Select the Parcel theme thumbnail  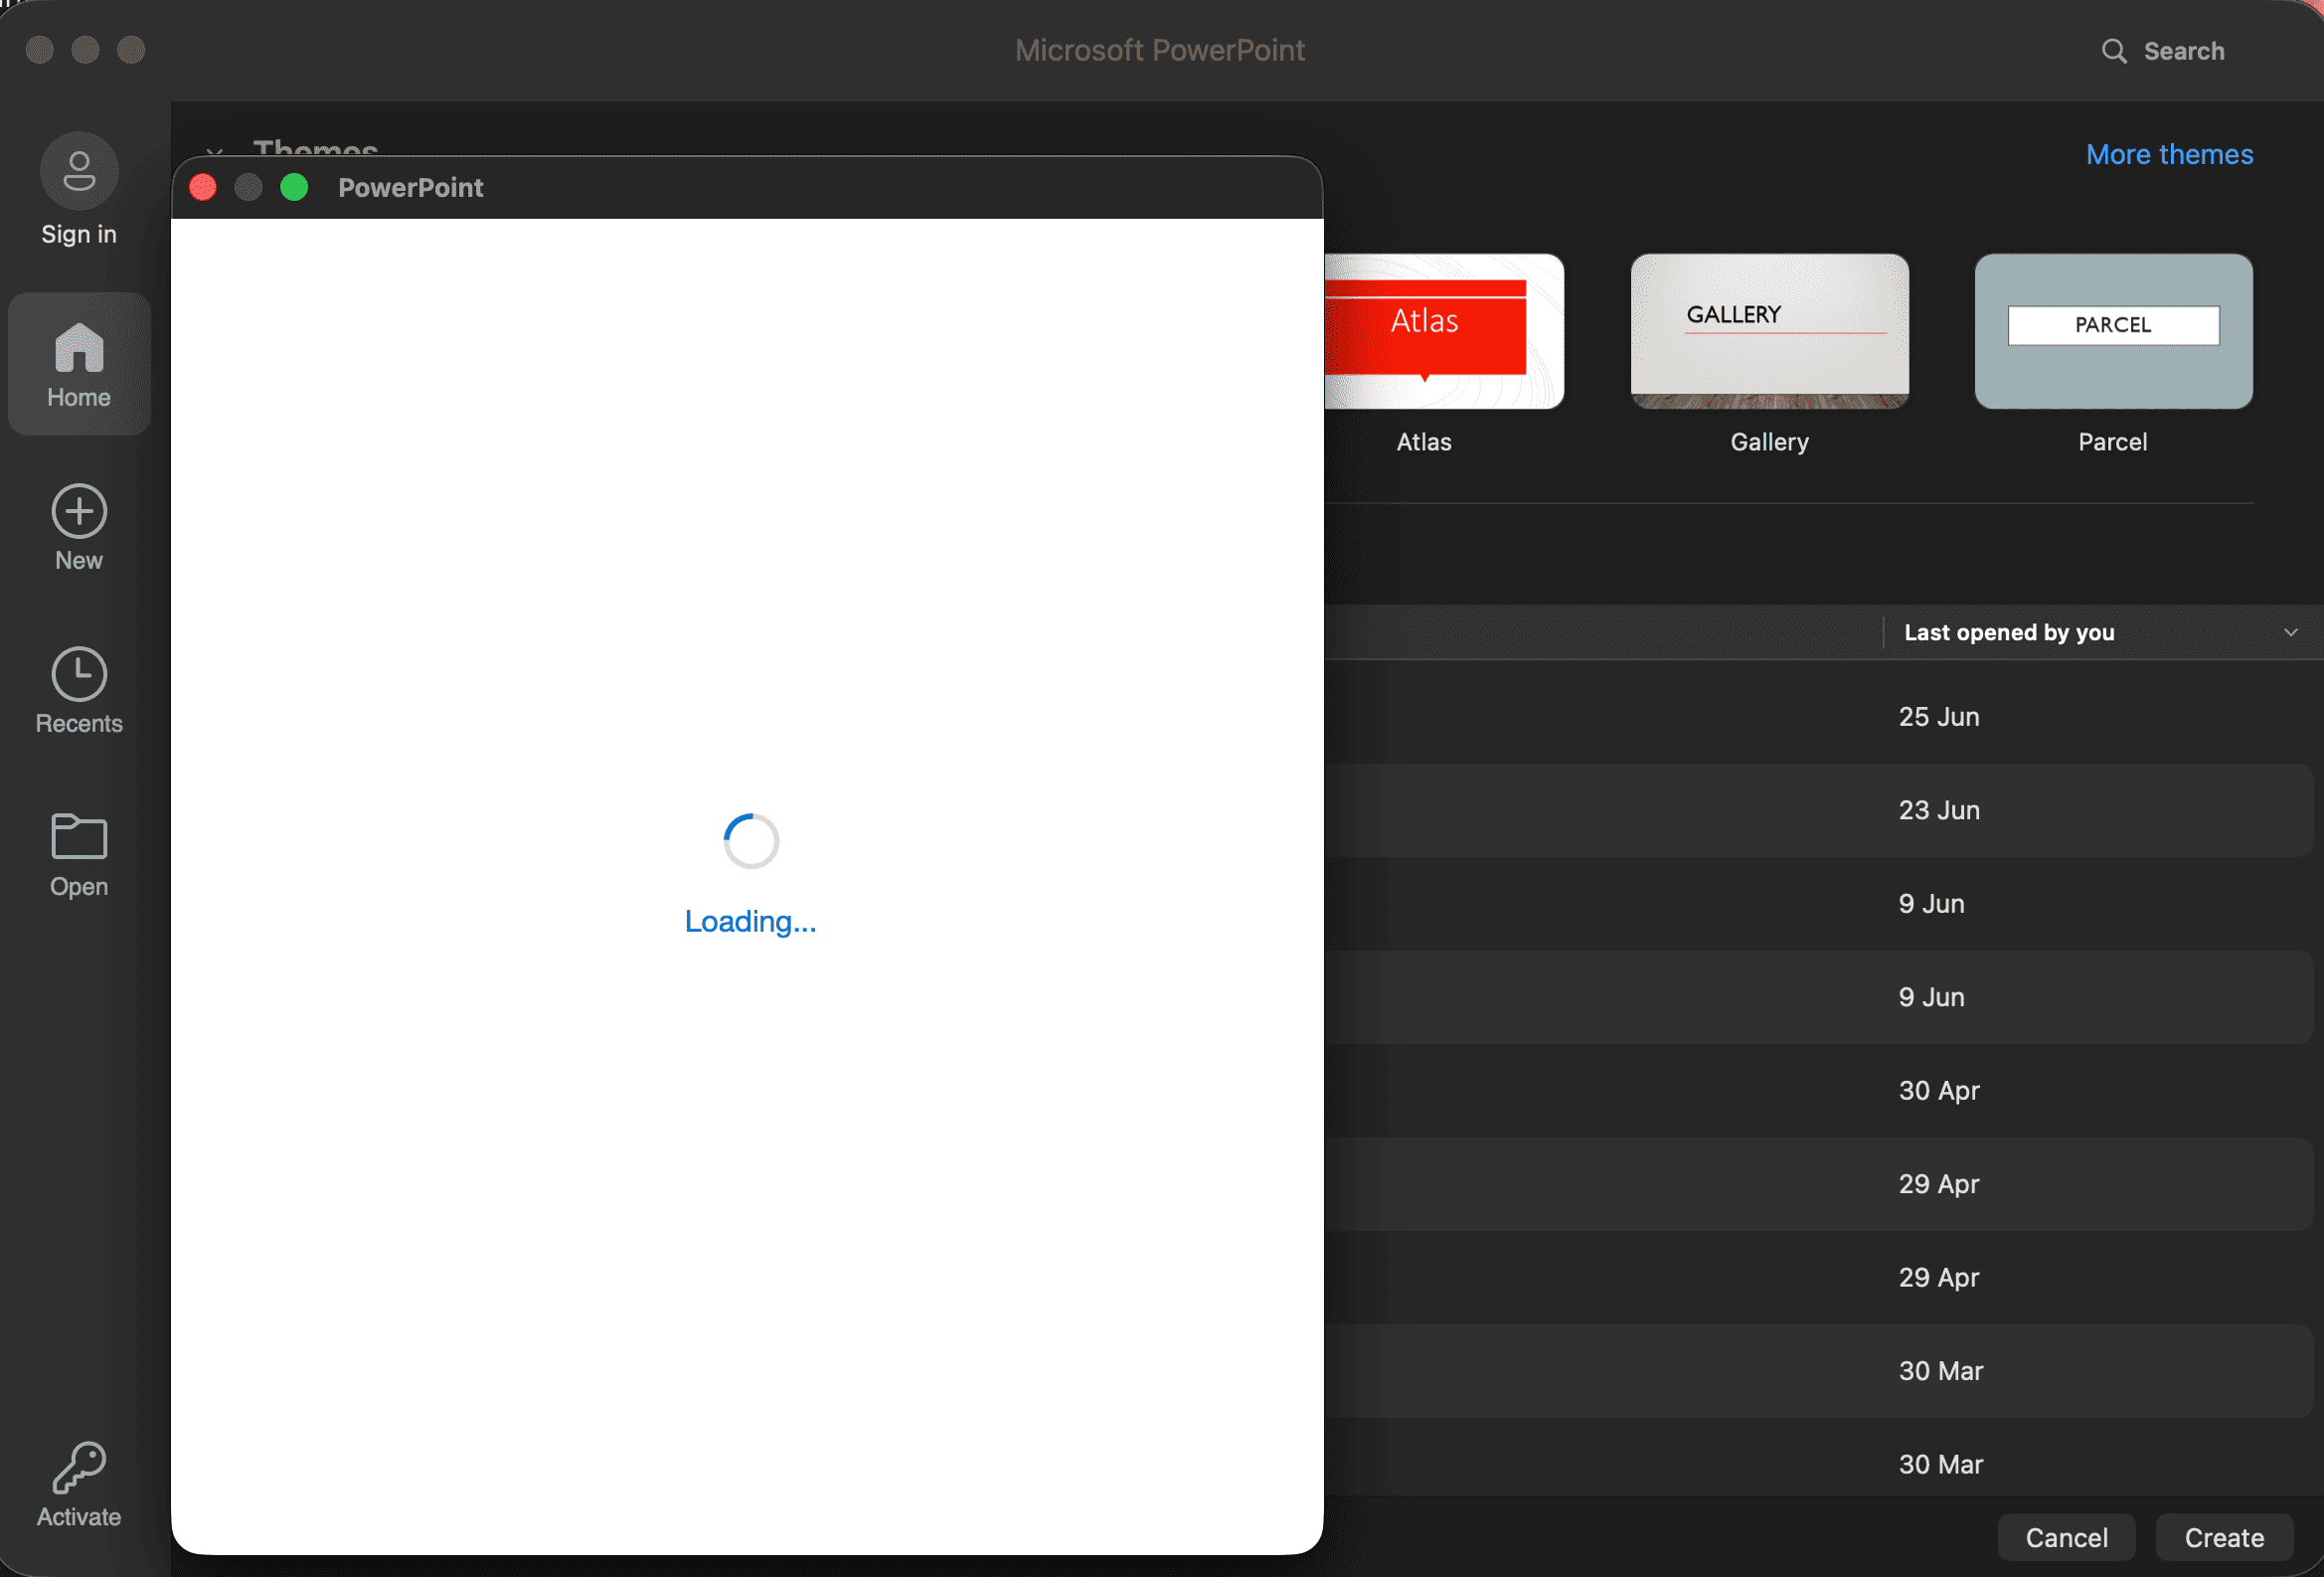tap(2113, 331)
